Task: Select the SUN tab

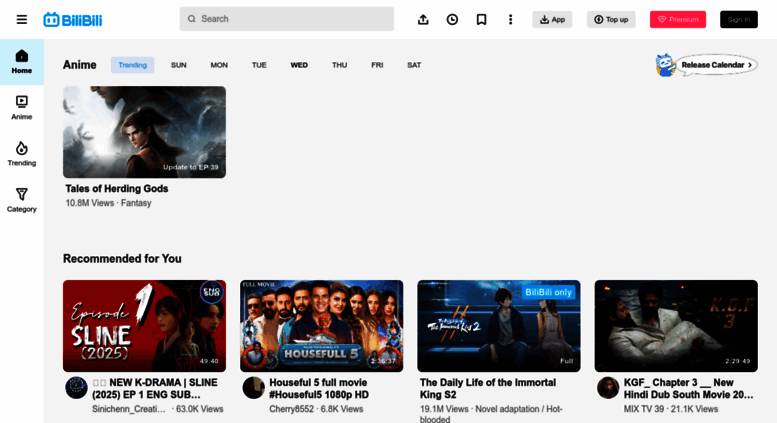Action: 179,65
